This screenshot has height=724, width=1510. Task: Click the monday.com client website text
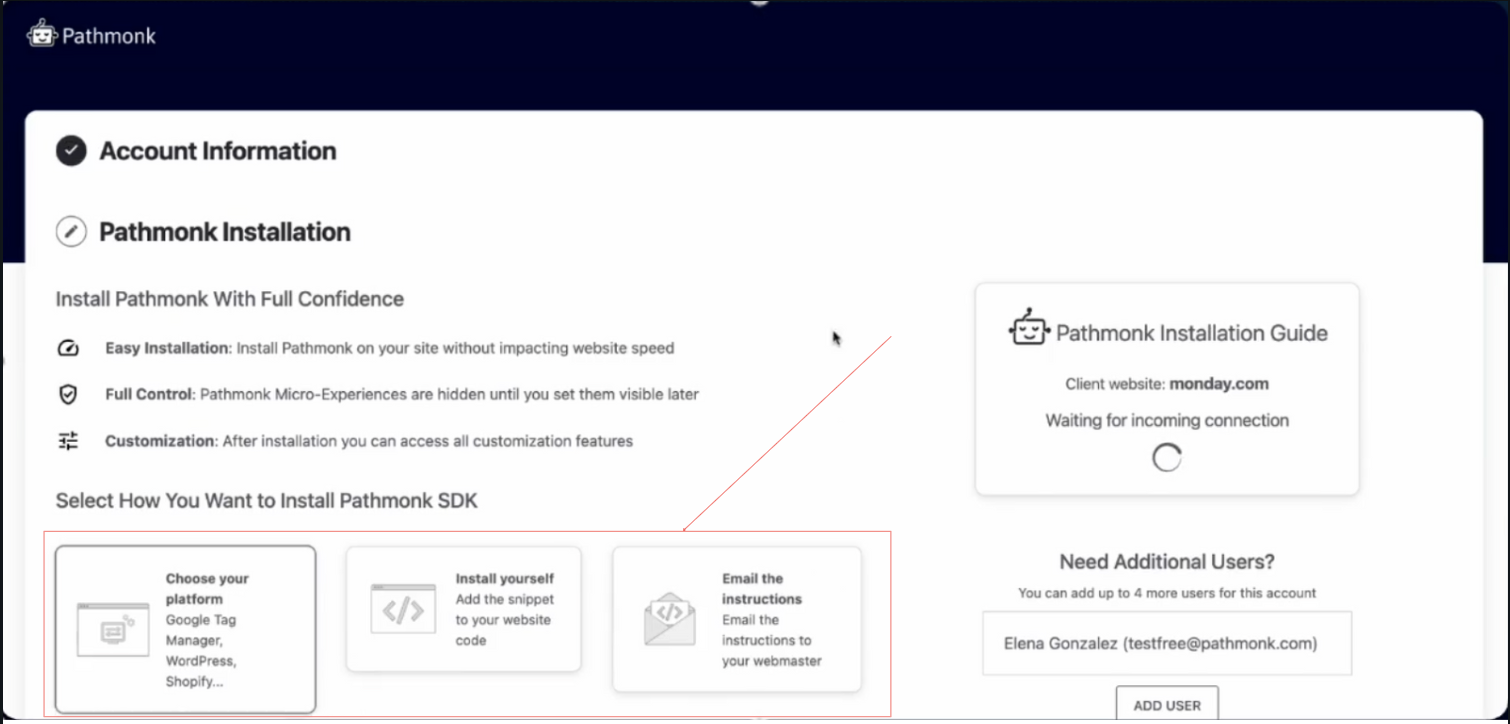1219,384
